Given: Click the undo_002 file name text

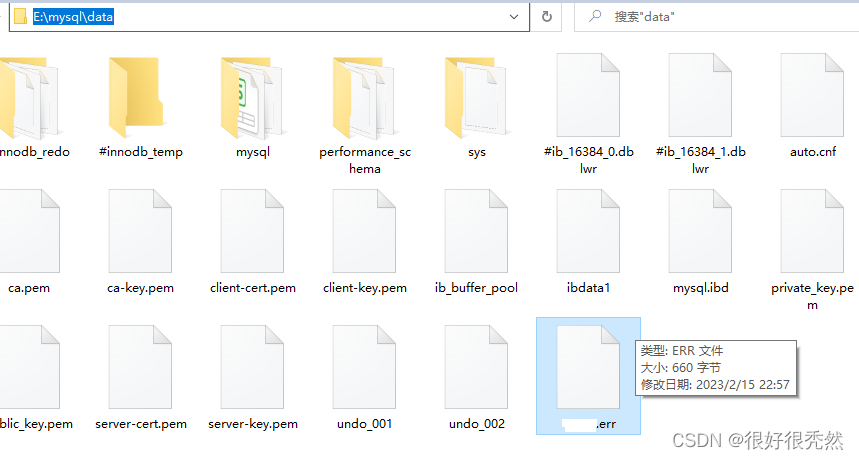Looking at the screenshot, I should (x=477, y=424).
